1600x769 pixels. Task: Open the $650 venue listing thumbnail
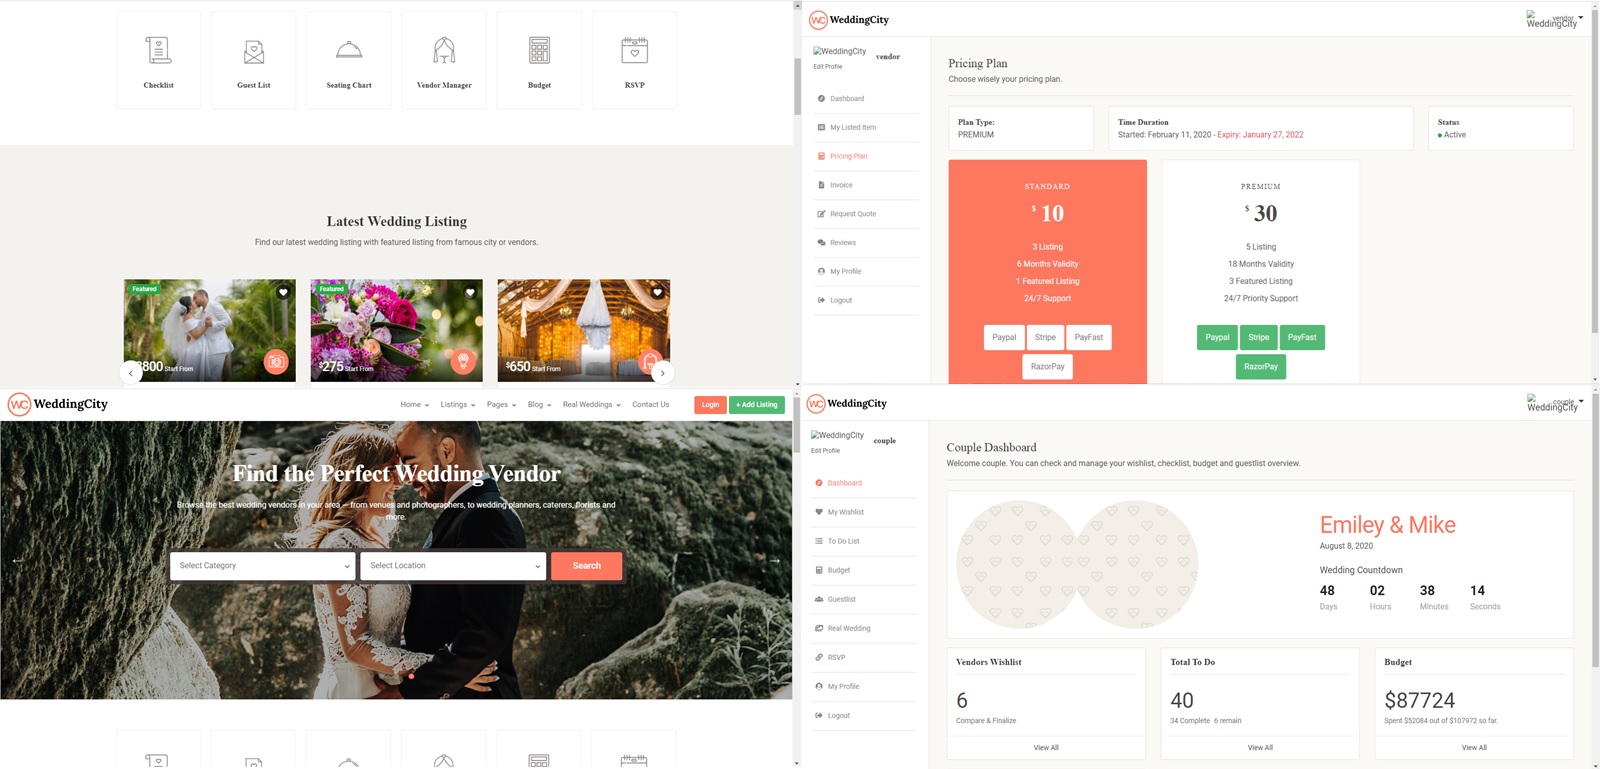point(584,330)
